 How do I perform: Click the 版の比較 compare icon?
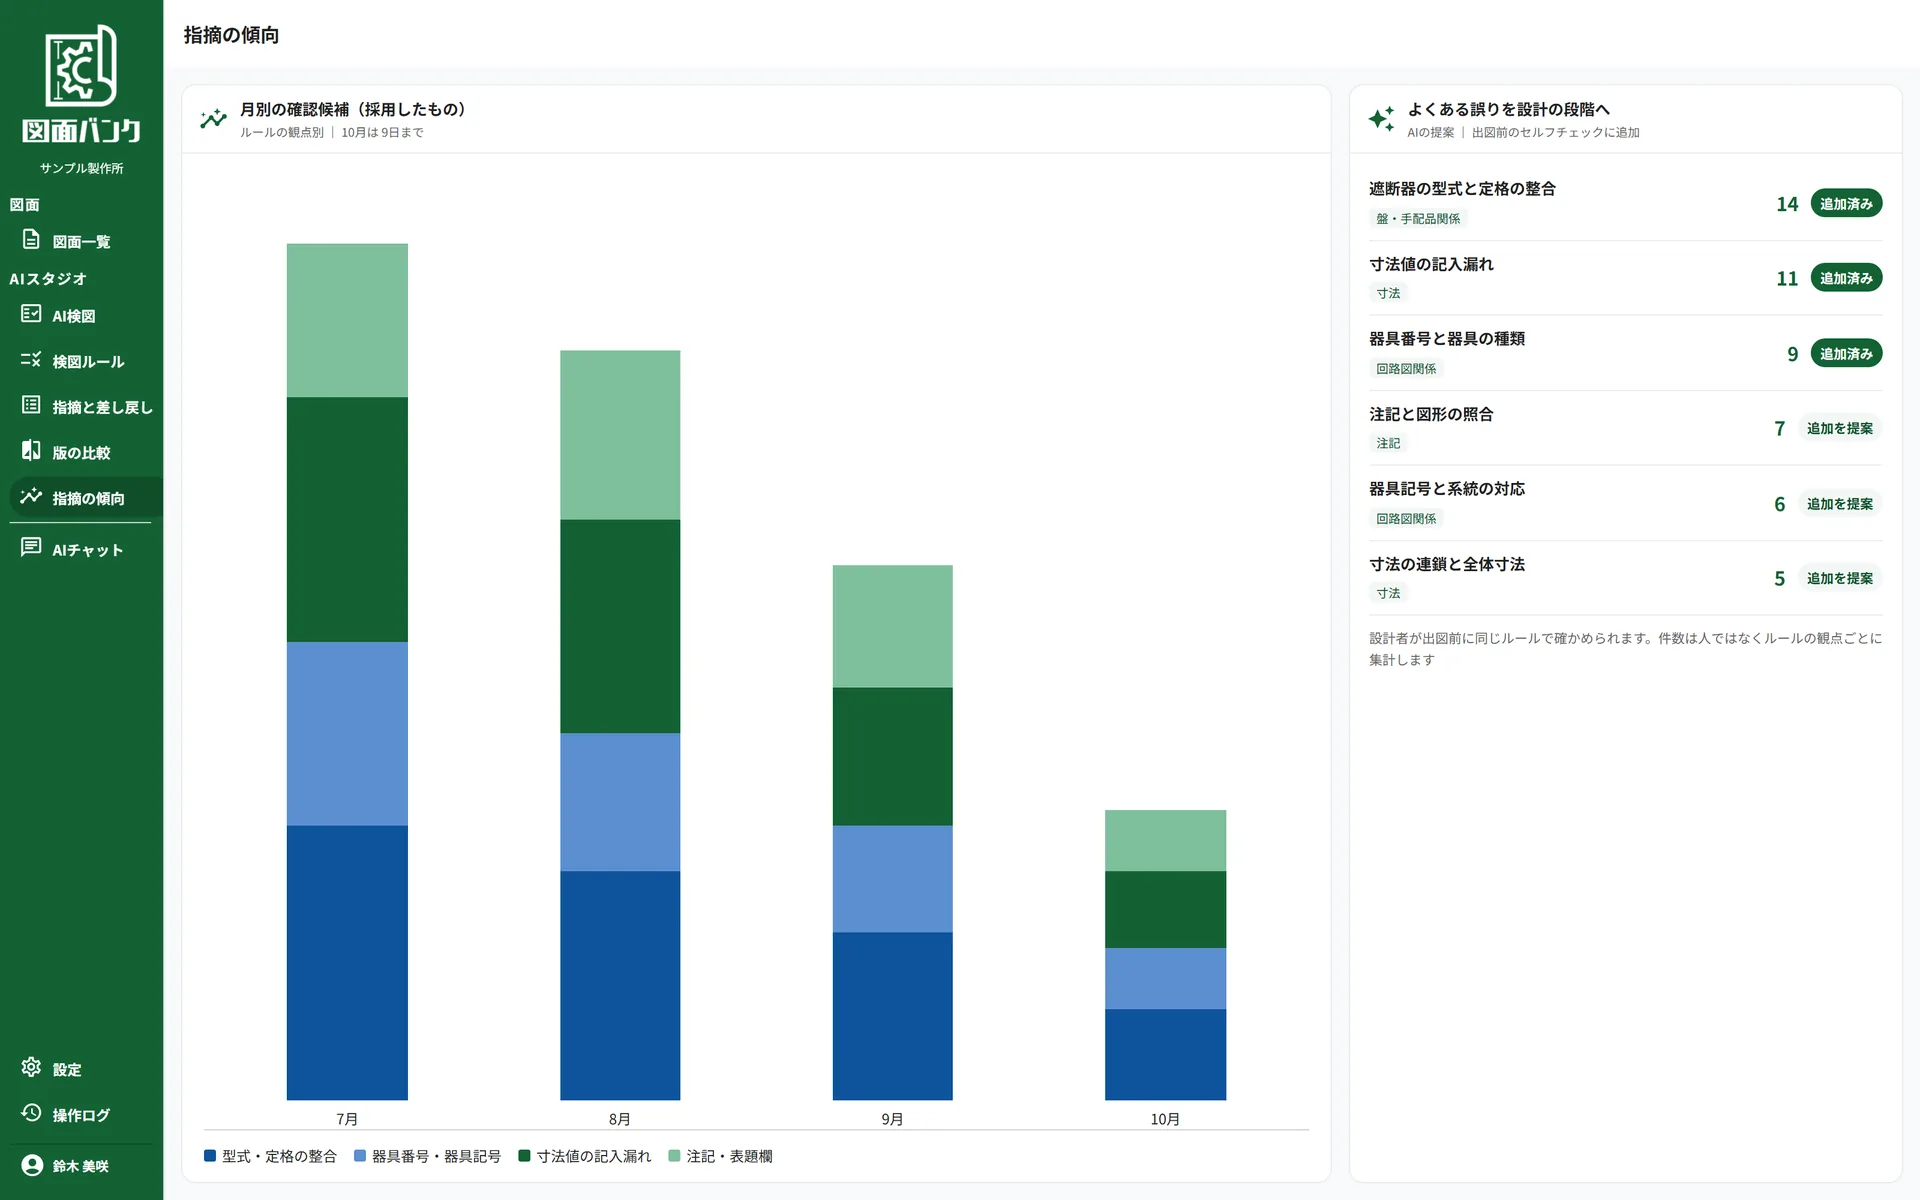(x=31, y=451)
